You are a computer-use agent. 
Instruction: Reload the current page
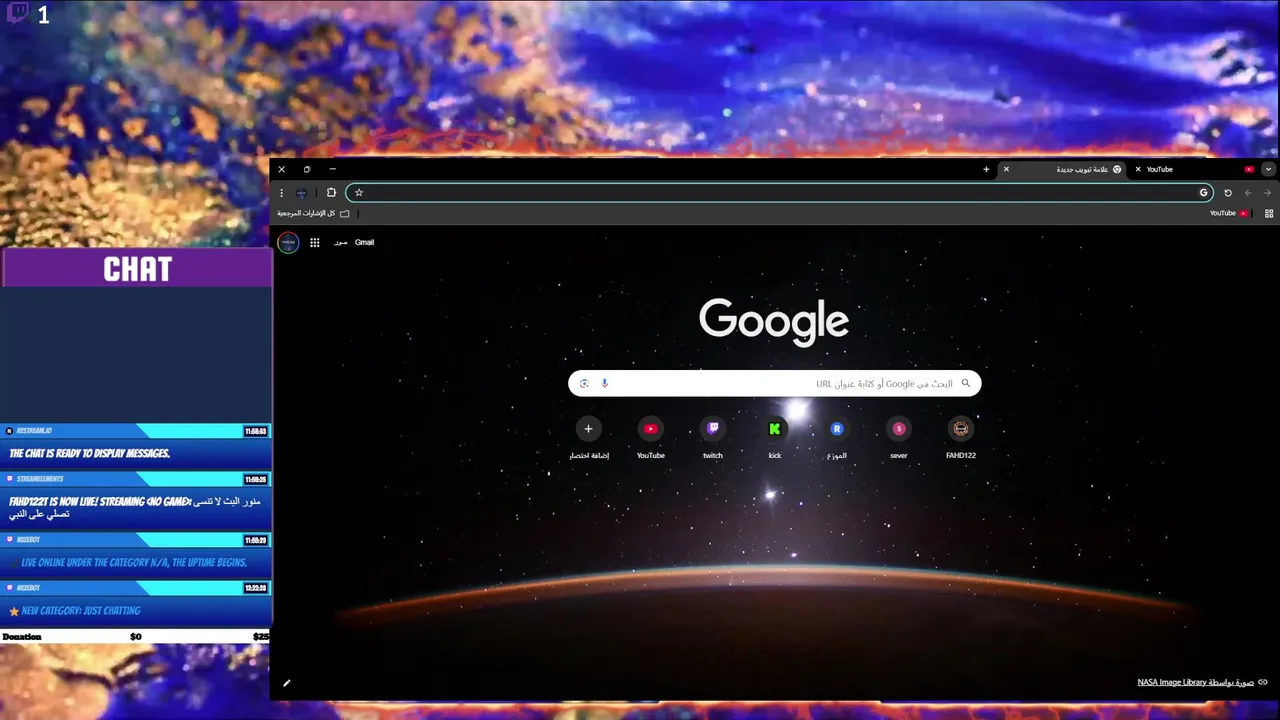click(x=1228, y=193)
